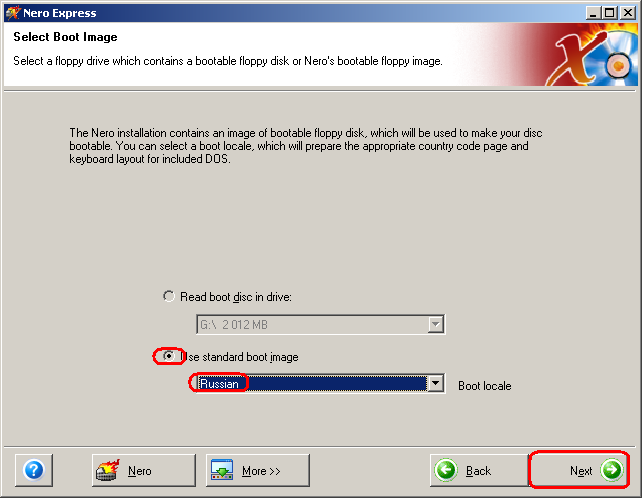Click the Nero Express title text
The width and height of the screenshot is (642, 498).
[60, 13]
